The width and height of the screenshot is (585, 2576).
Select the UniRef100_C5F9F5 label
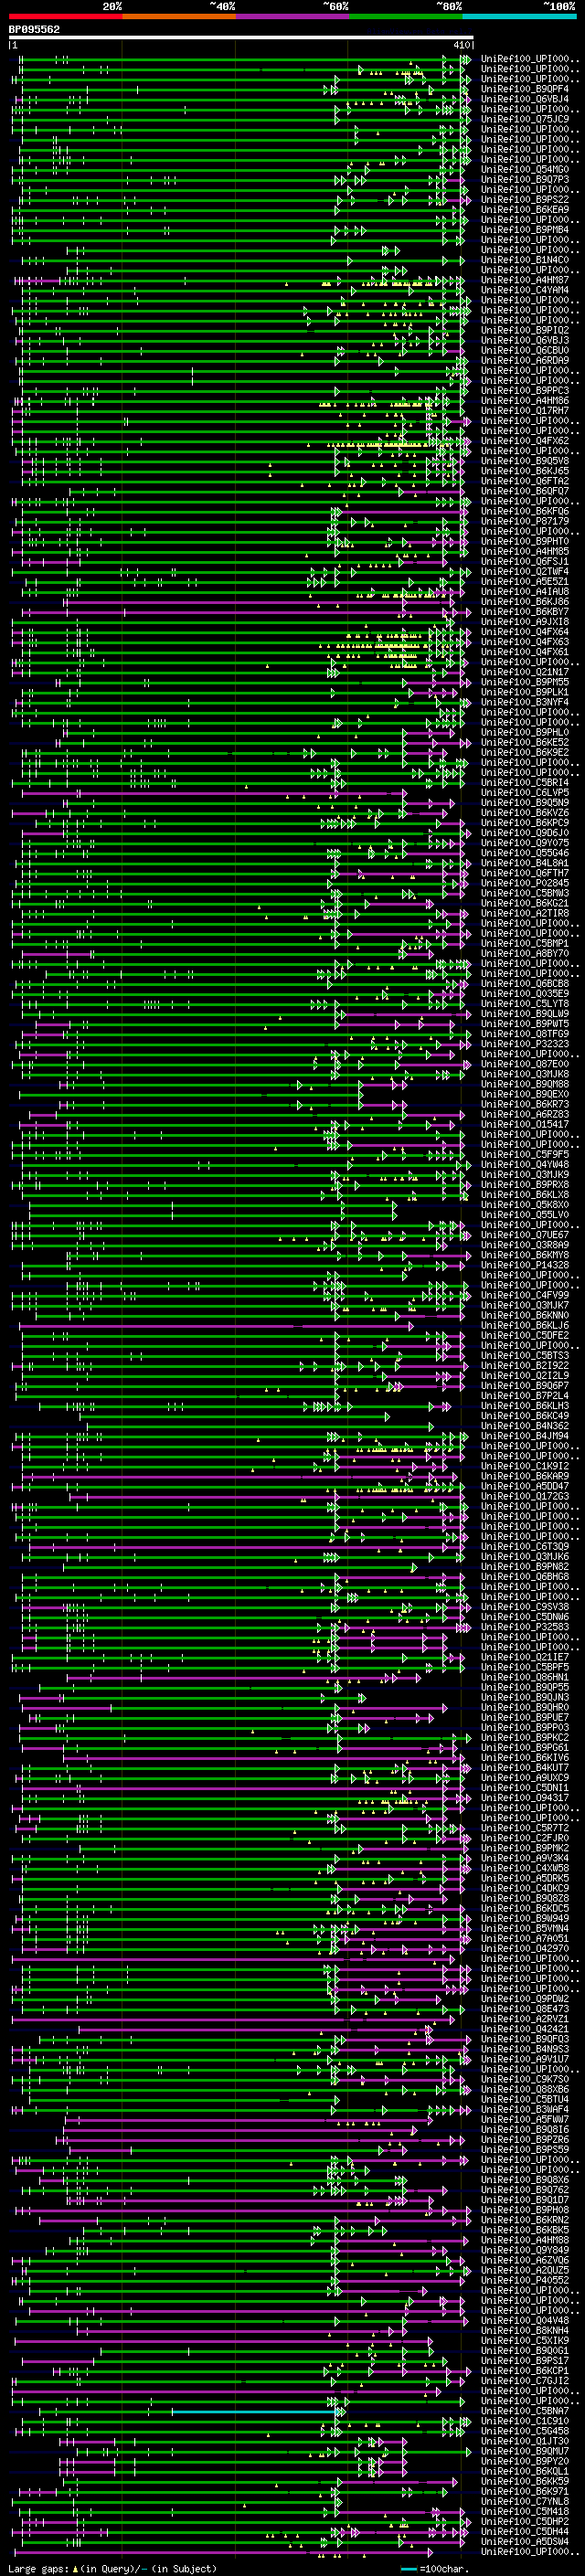click(x=525, y=1155)
